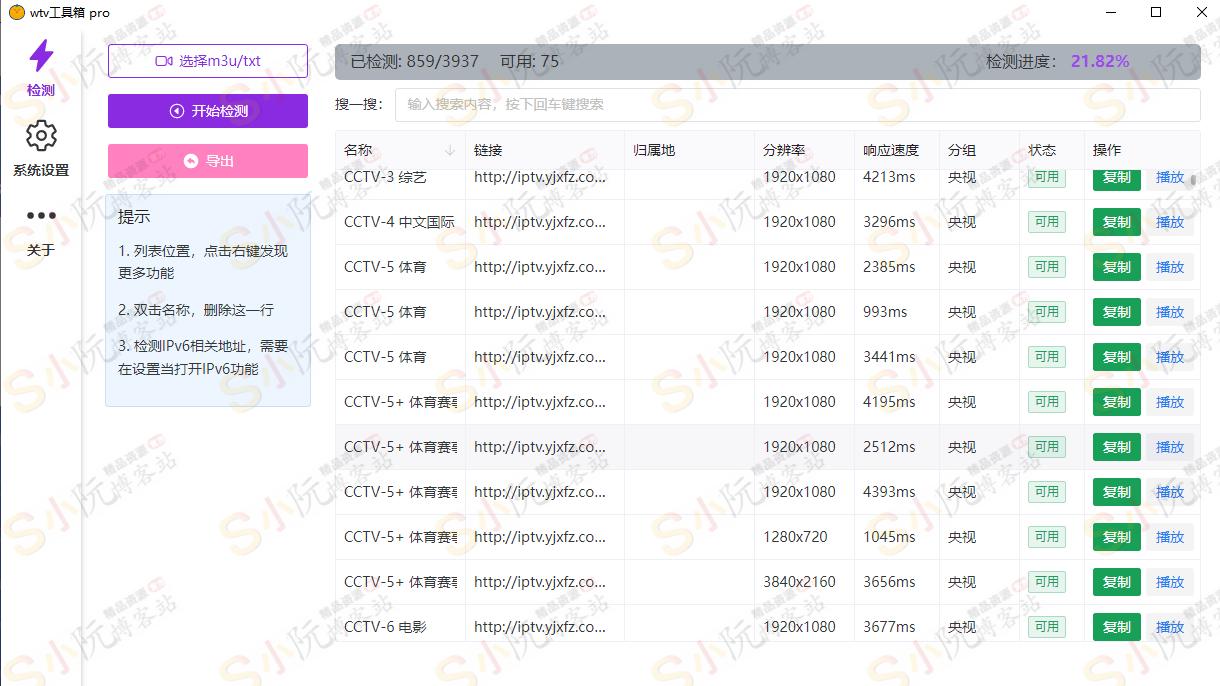Screen dimensions: 1220x686
Task: Copy the 3840x2160 CCTV-5+ row link
Action: click(x=1116, y=582)
